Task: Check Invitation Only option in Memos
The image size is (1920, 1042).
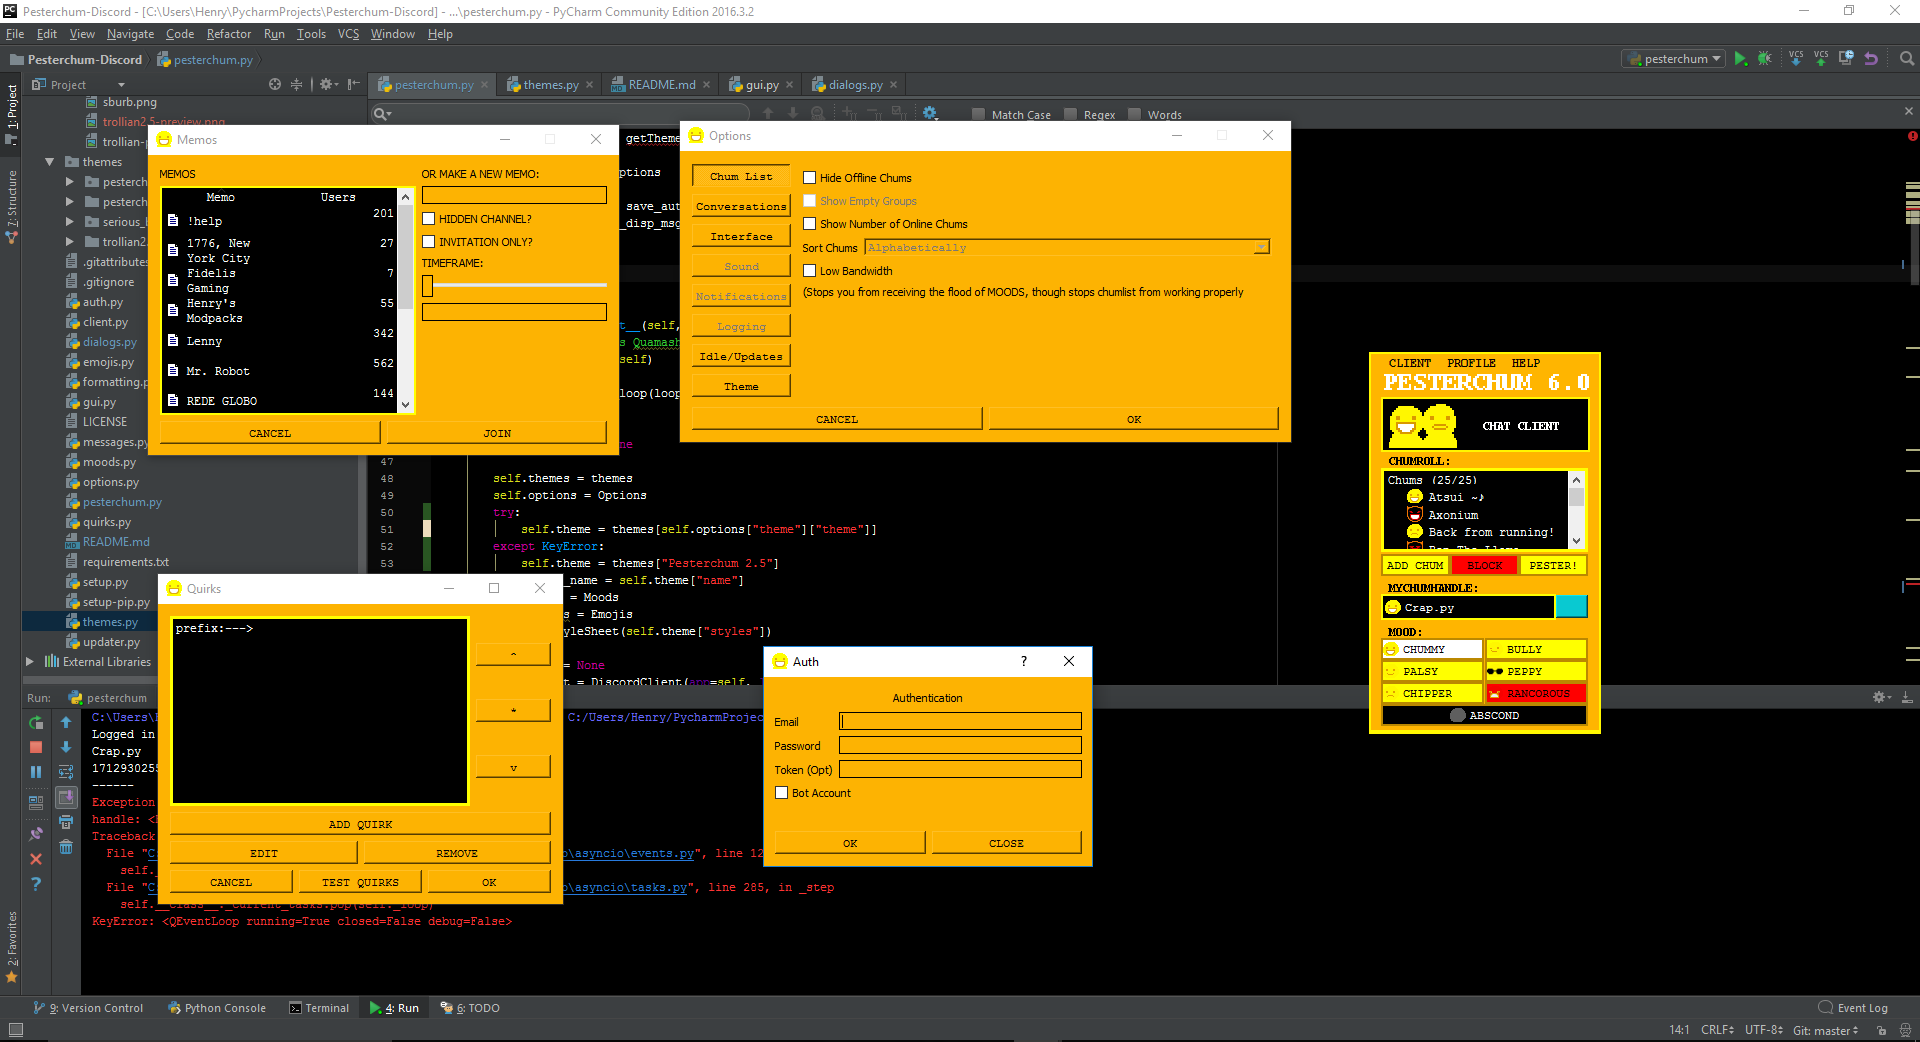Action: pos(429,242)
